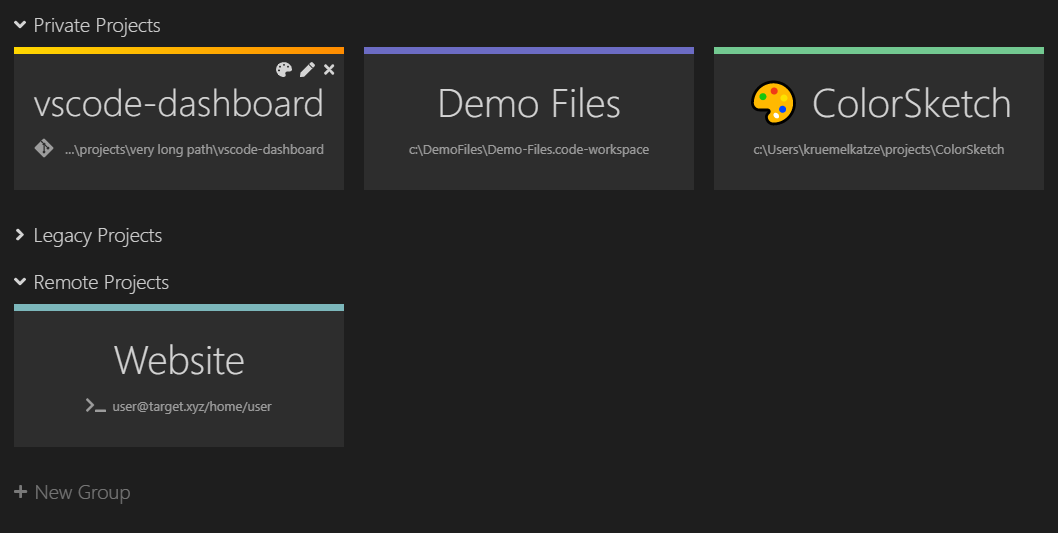Click the plus icon next to New Group
Image resolution: width=1058 pixels, height=533 pixels.
tap(20, 492)
